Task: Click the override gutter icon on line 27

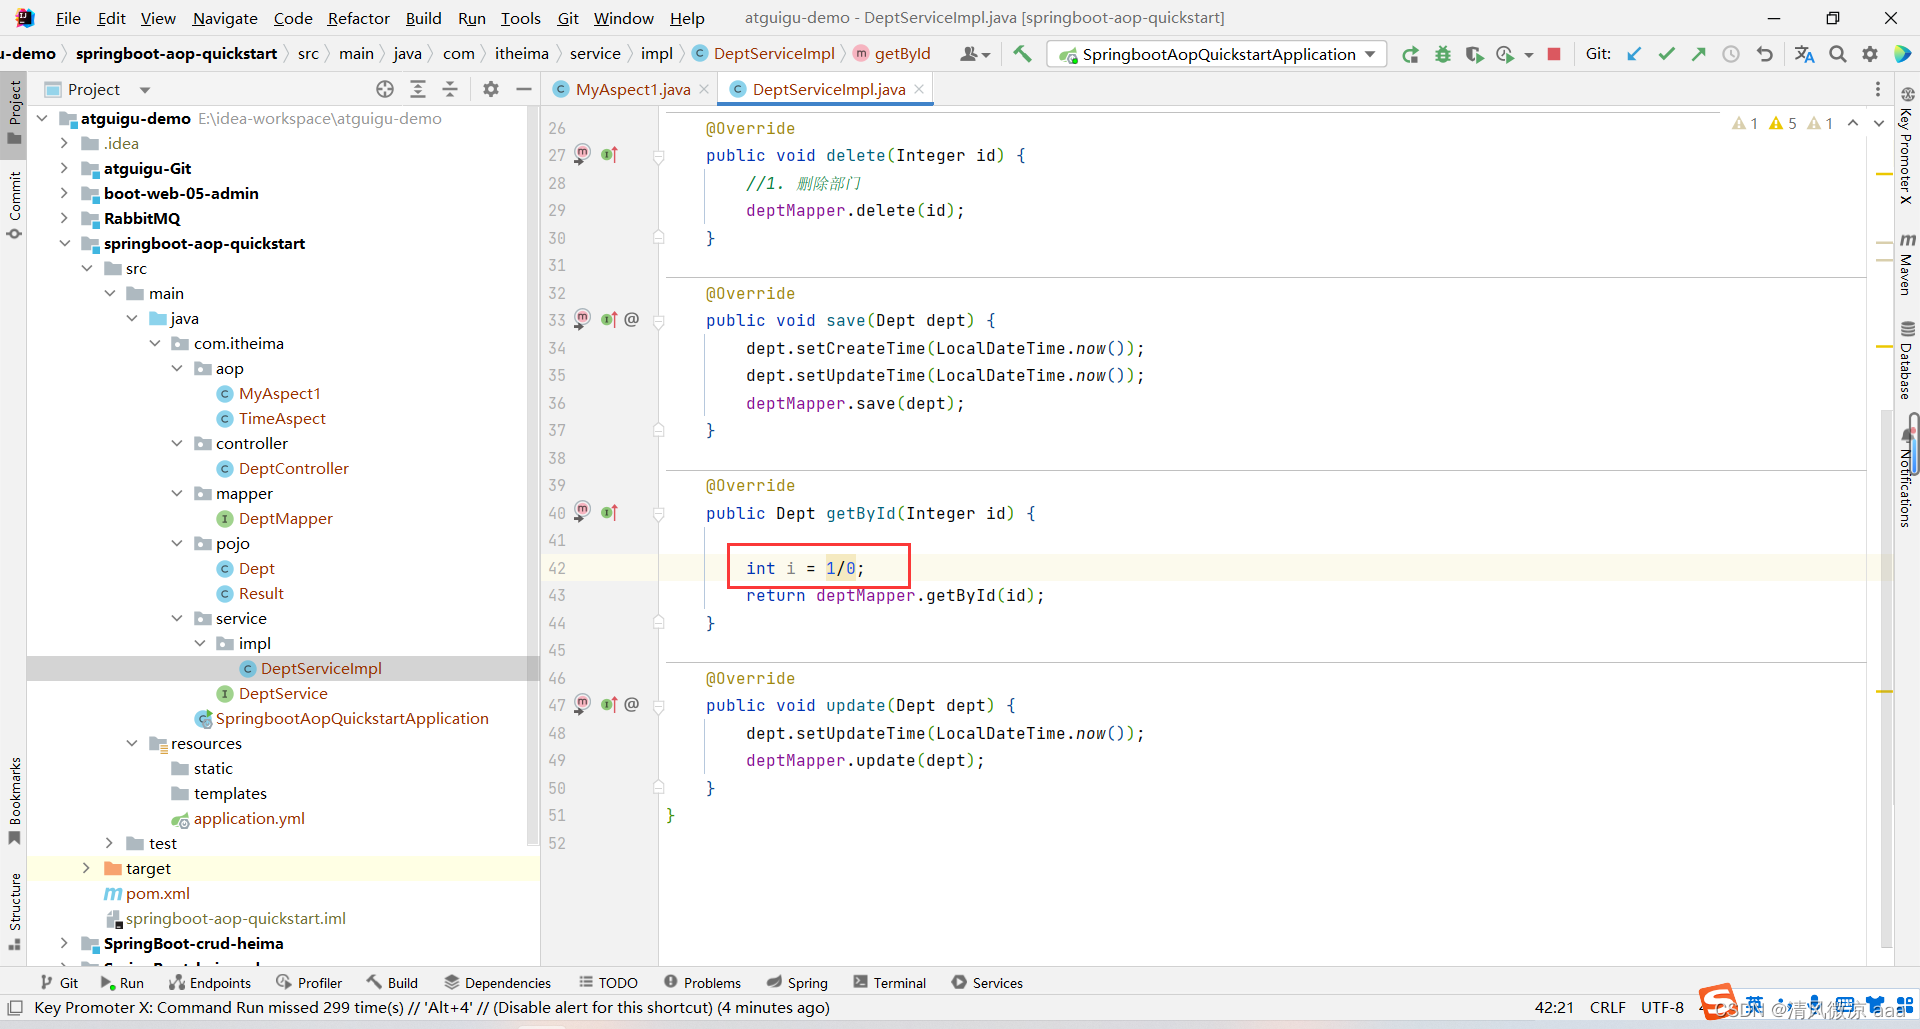Action: pyautogui.click(x=610, y=155)
